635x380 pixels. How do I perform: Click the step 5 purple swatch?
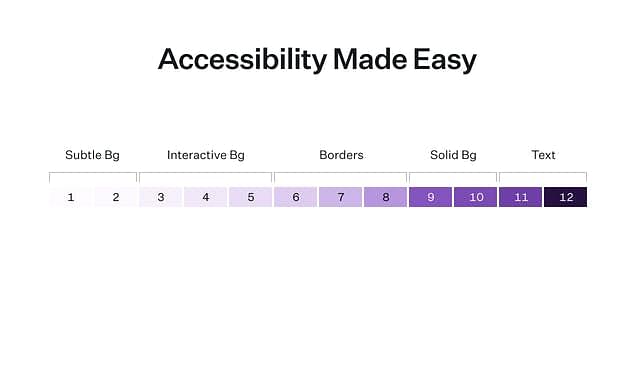(251, 197)
